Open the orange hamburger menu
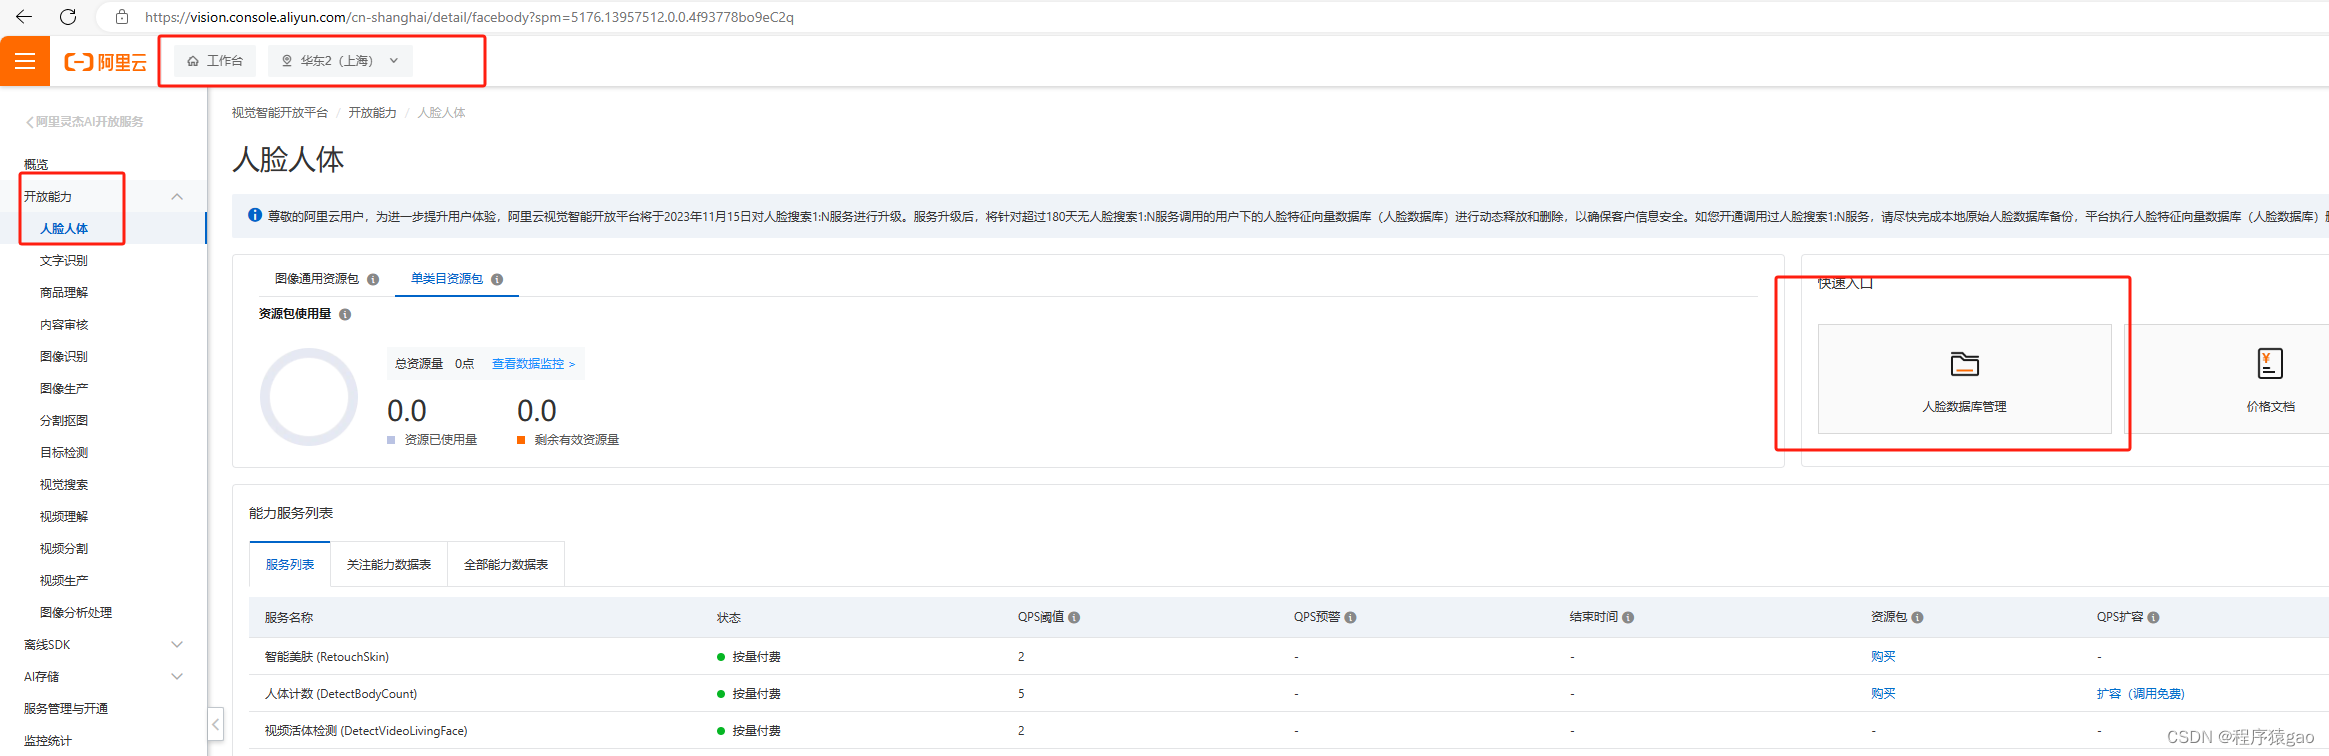Image resolution: width=2329 pixels, height=756 pixels. click(25, 61)
